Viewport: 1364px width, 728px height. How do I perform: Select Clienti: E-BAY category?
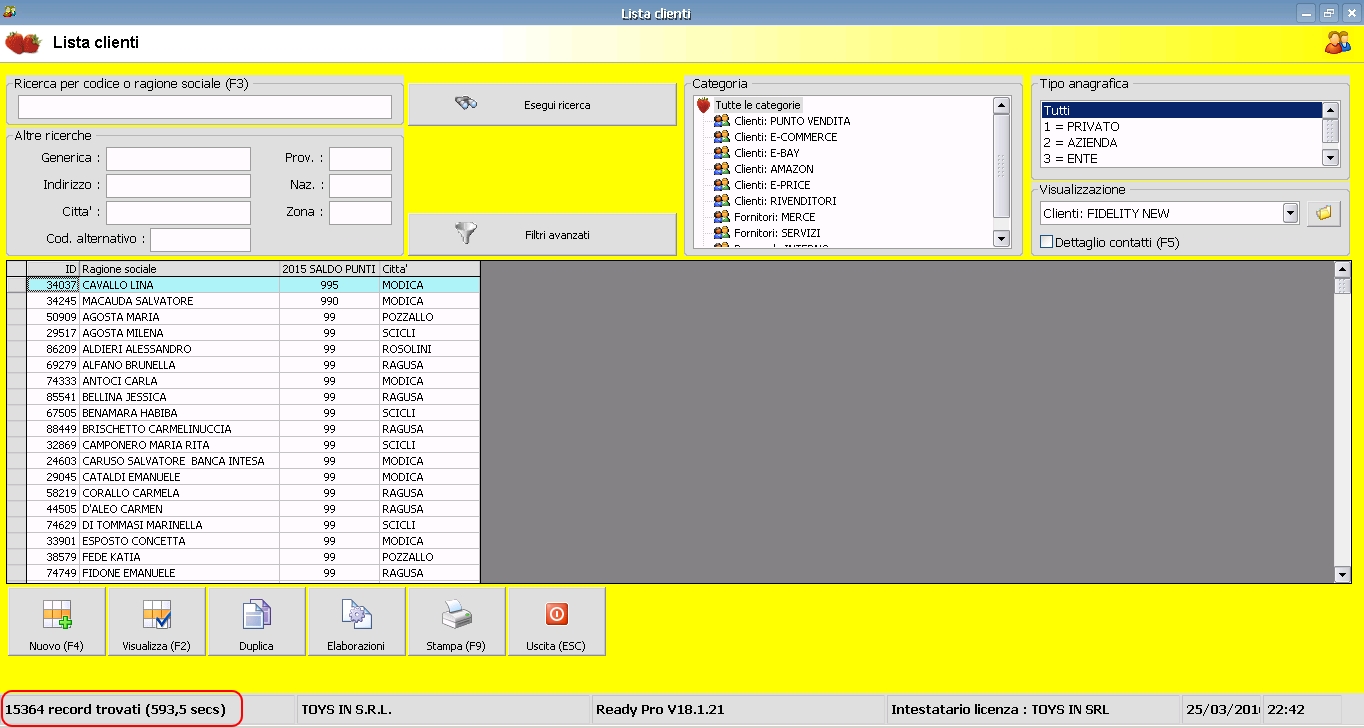pos(766,153)
